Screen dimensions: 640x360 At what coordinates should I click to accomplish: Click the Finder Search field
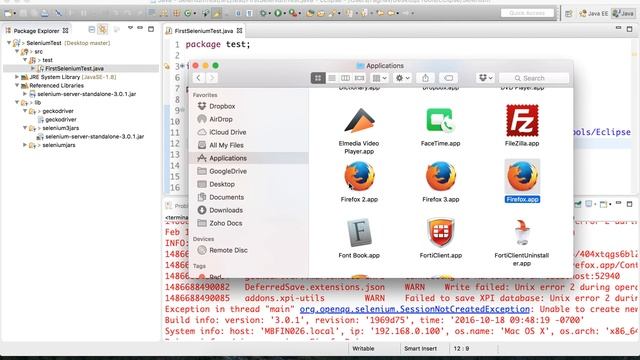coord(534,78)
